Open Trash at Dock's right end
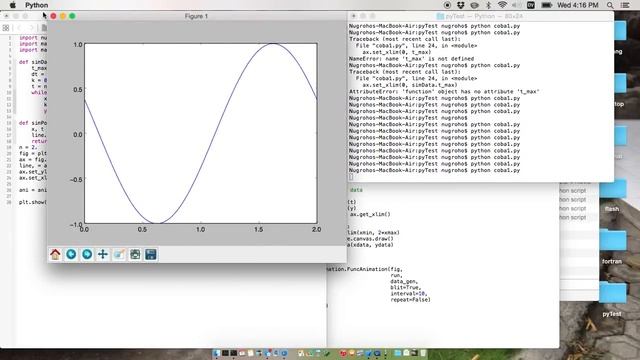This screenshot has width=640, height=360. click(423, 353)
